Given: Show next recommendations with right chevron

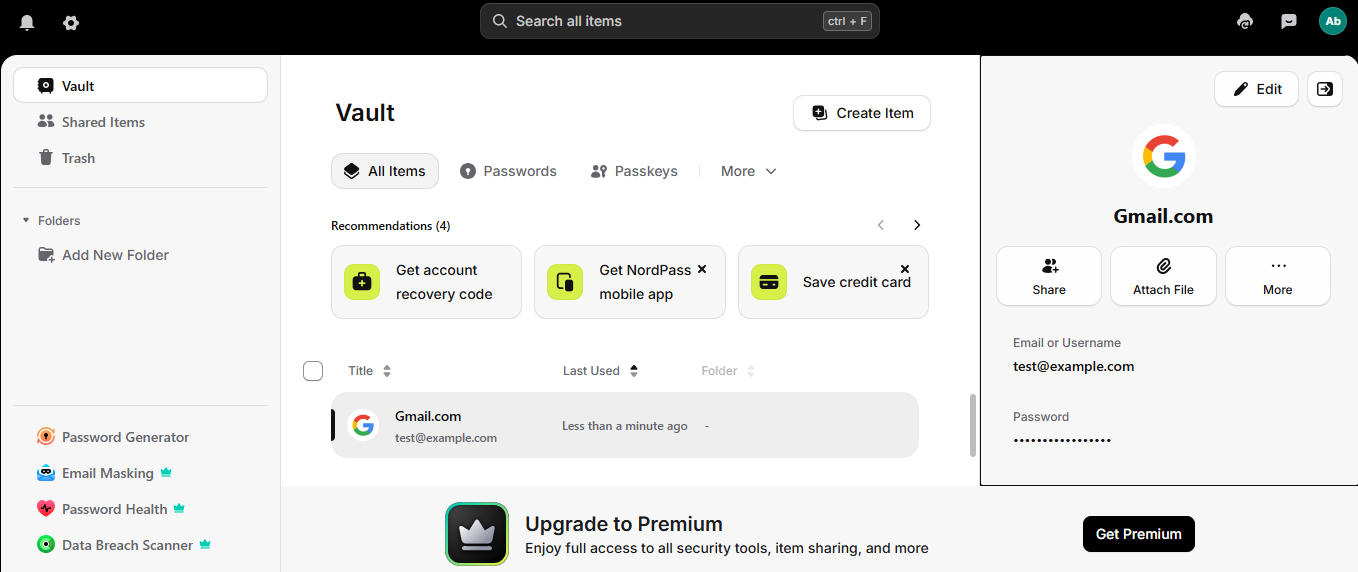Looking at the screenshot, I should tap(917, 225).
